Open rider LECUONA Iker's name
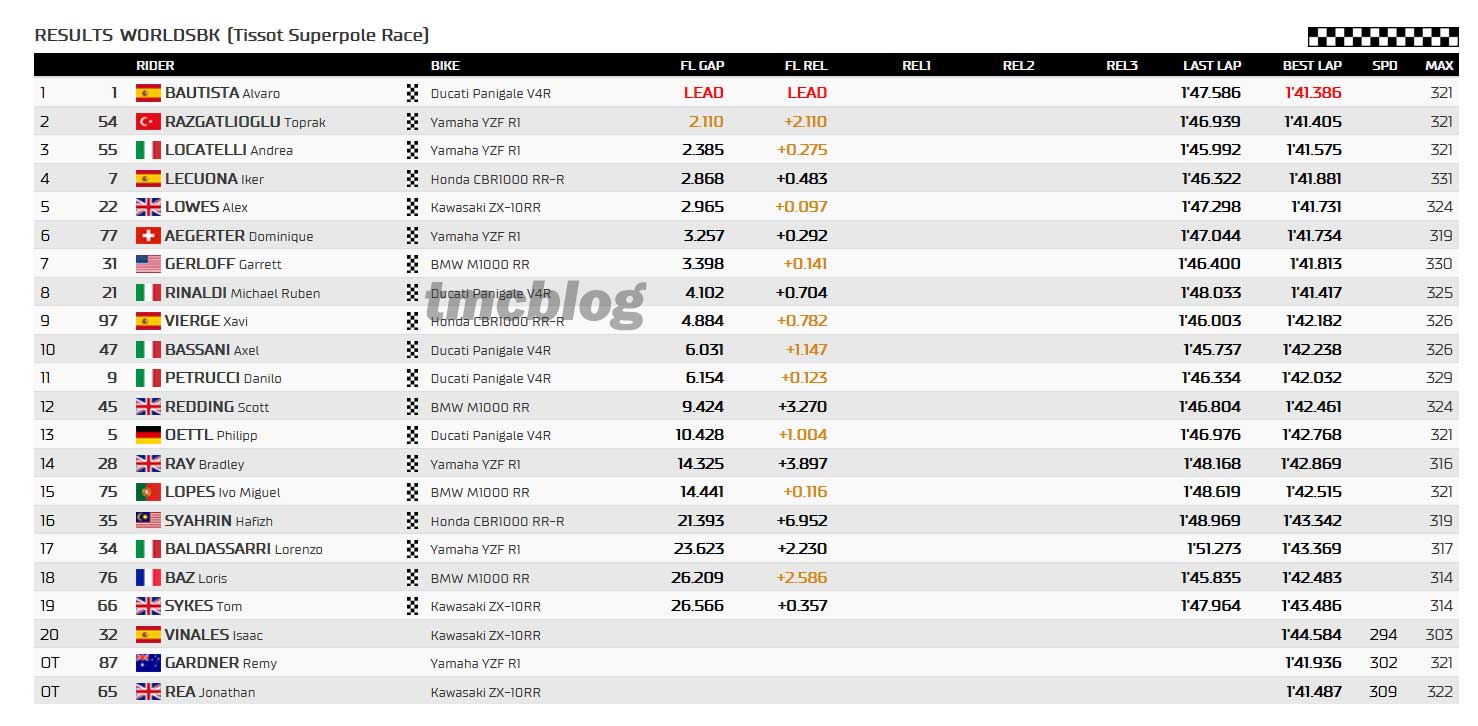This screenshot has width=1478, height=726. (x=214, y=179)
